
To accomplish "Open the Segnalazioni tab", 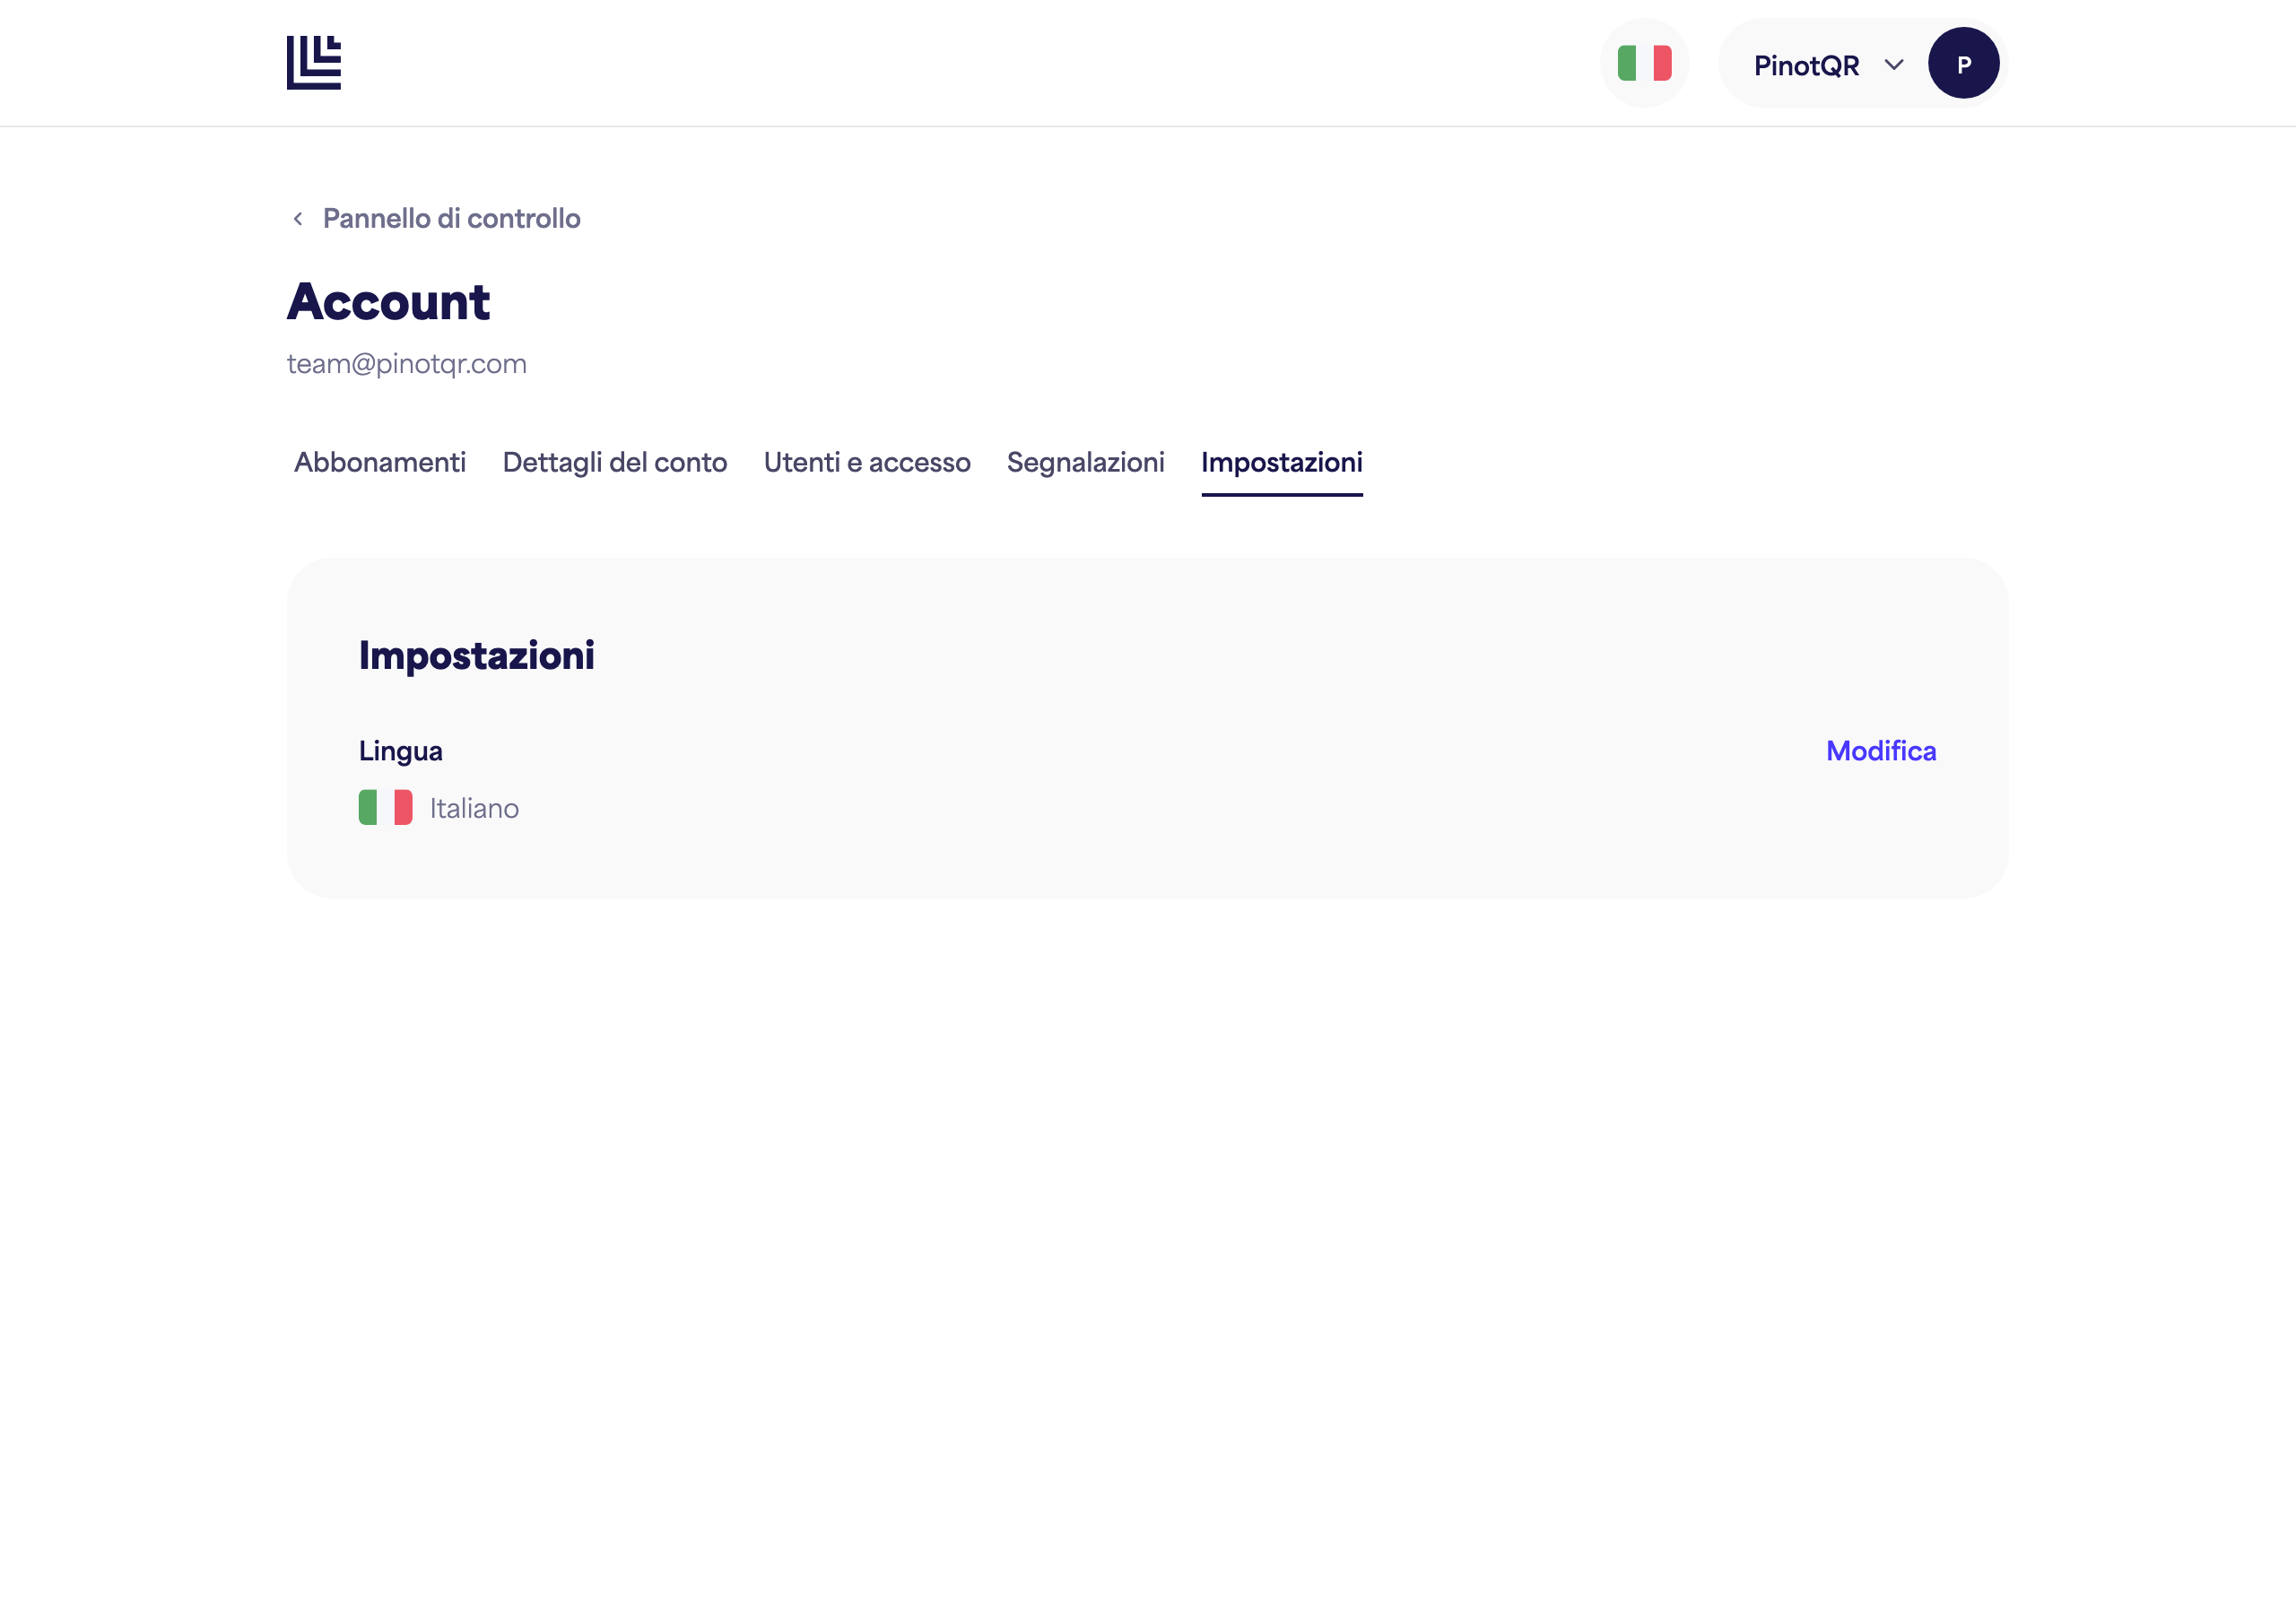I will coord(1085,462).
